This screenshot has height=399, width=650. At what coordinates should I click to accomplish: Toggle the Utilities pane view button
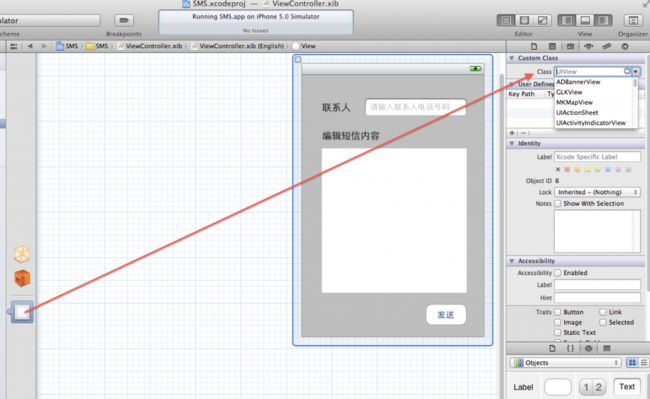(x=603, y=20)
